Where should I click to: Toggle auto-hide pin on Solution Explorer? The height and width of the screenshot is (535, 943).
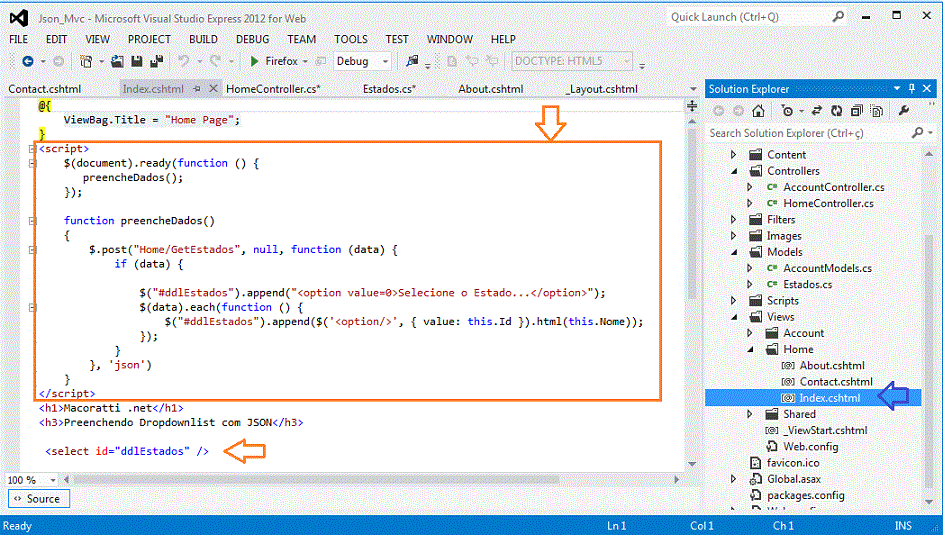tap(912, 89)
